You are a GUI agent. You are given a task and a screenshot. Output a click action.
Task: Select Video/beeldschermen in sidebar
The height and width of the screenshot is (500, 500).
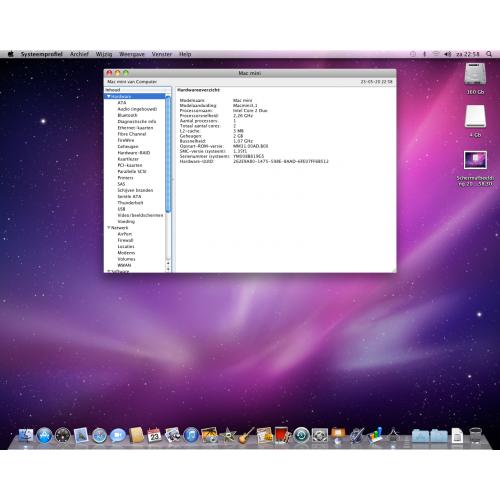click(140, 215)
